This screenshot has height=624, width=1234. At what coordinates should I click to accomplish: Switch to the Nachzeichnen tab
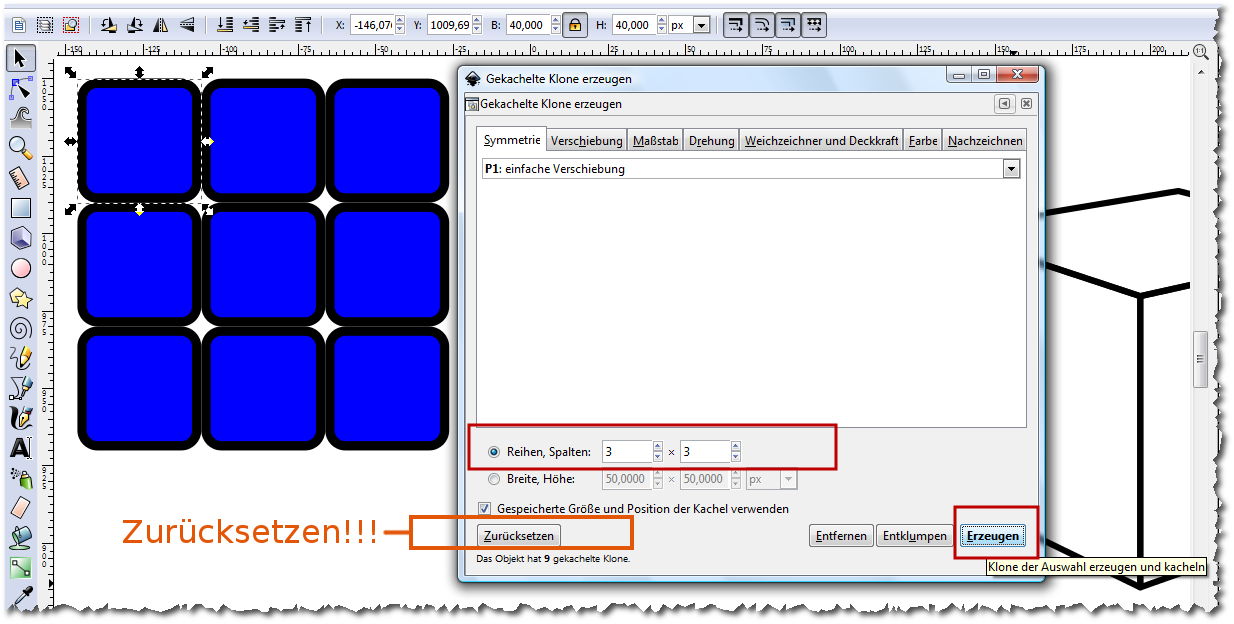click(985, 141)
